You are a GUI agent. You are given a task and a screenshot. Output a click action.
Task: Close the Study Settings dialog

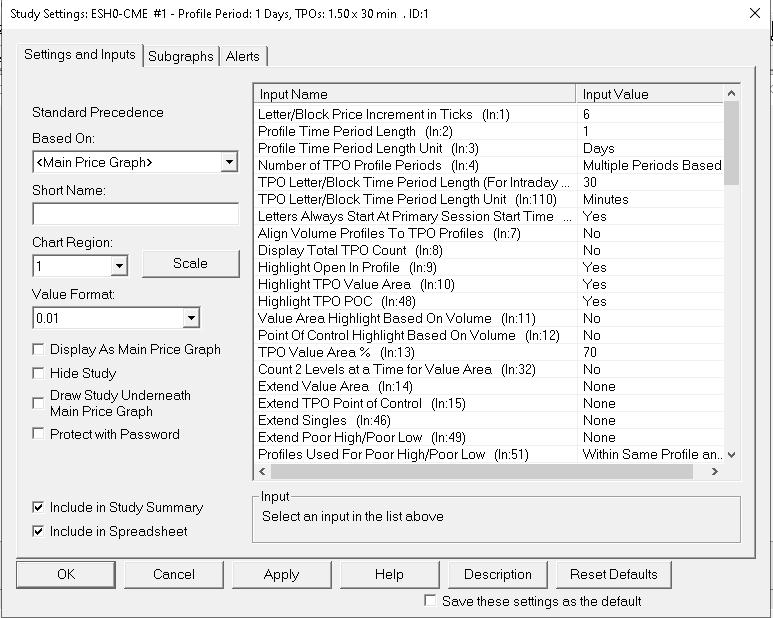[x=755, y=13]
